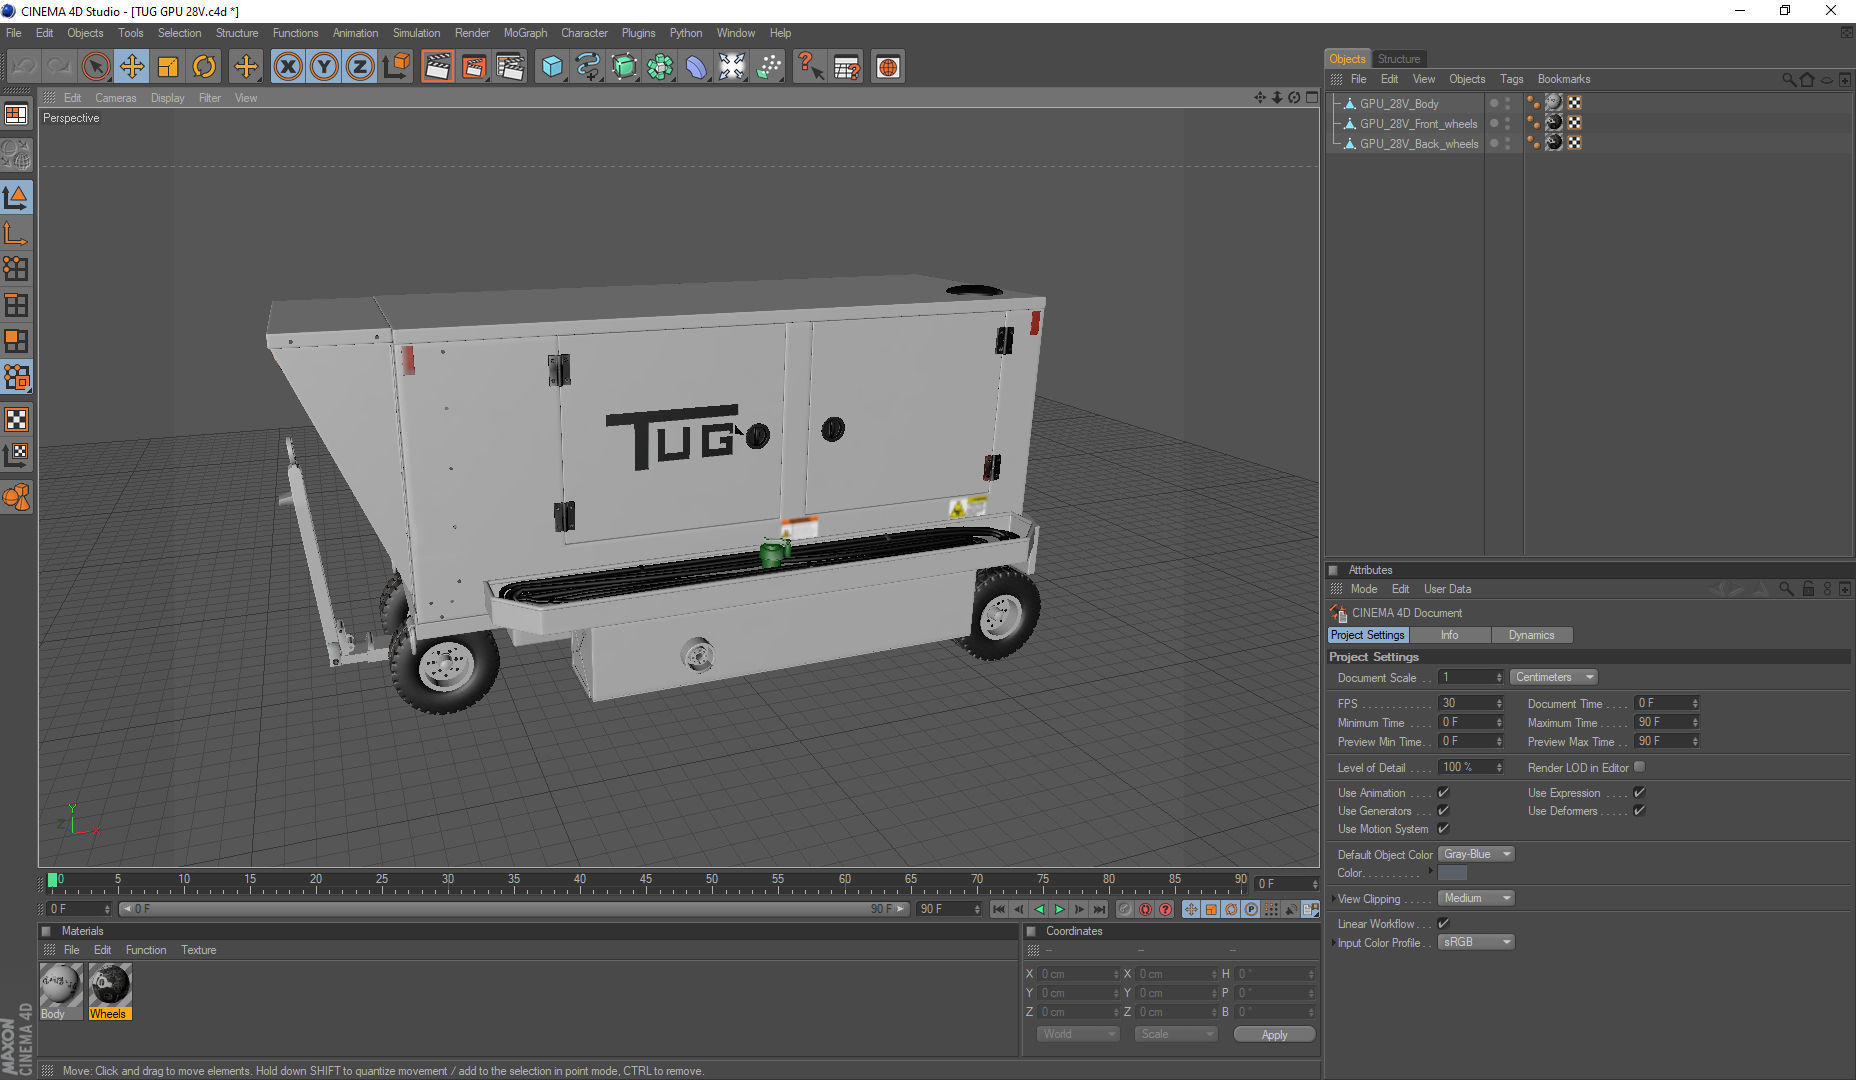Open the spline tools icon
Viewport: 1856px width, 1080px height.
[x=588, y=67]
